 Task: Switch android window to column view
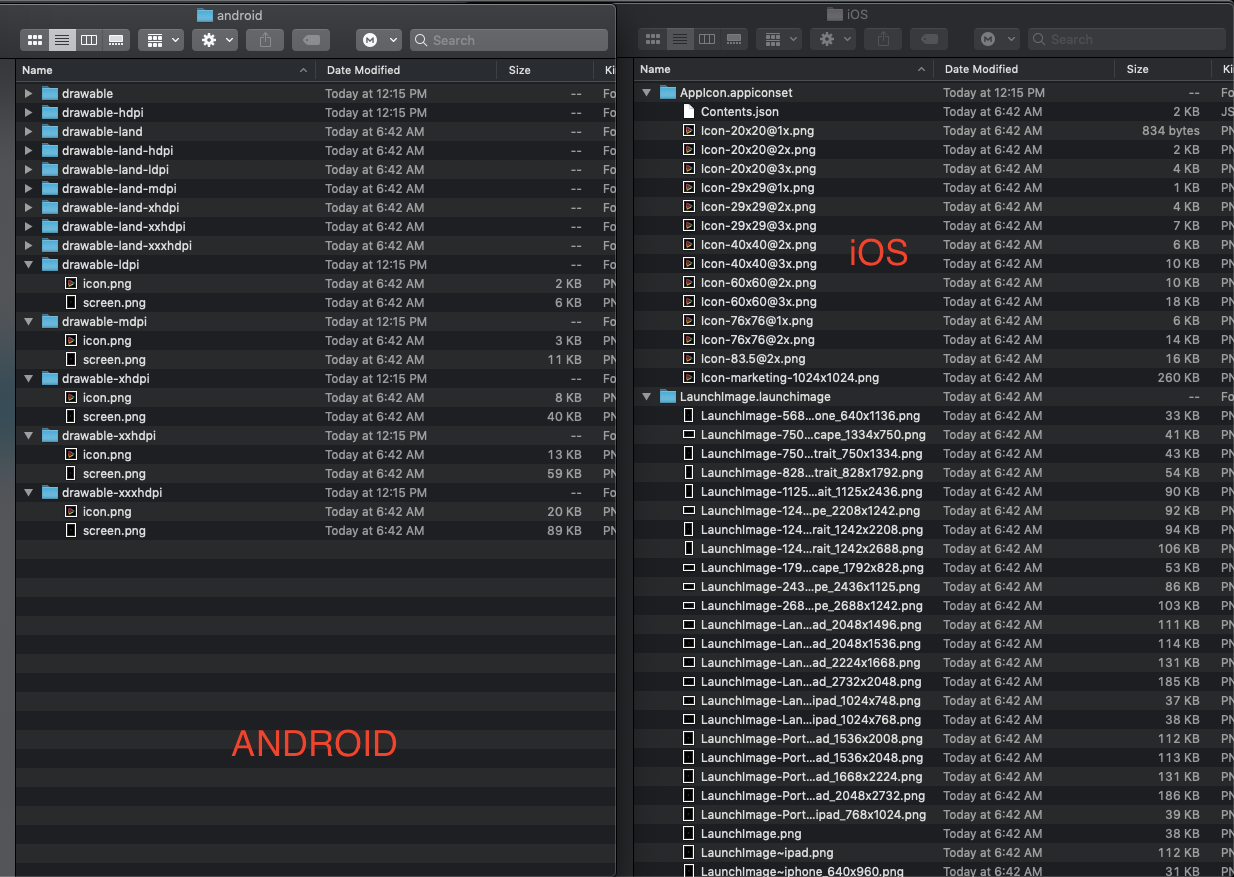point(89,40)
